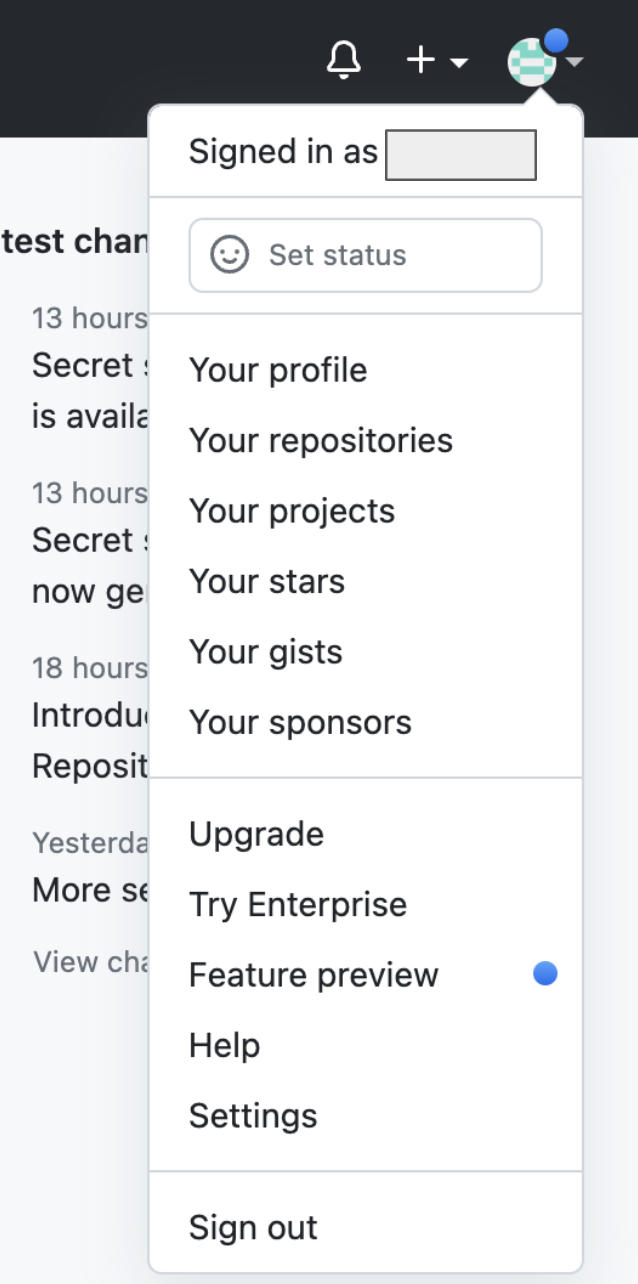Viewport: 638px width, 1284px height.
Task: Go to Your stars
Action: (x=266, y=580)
